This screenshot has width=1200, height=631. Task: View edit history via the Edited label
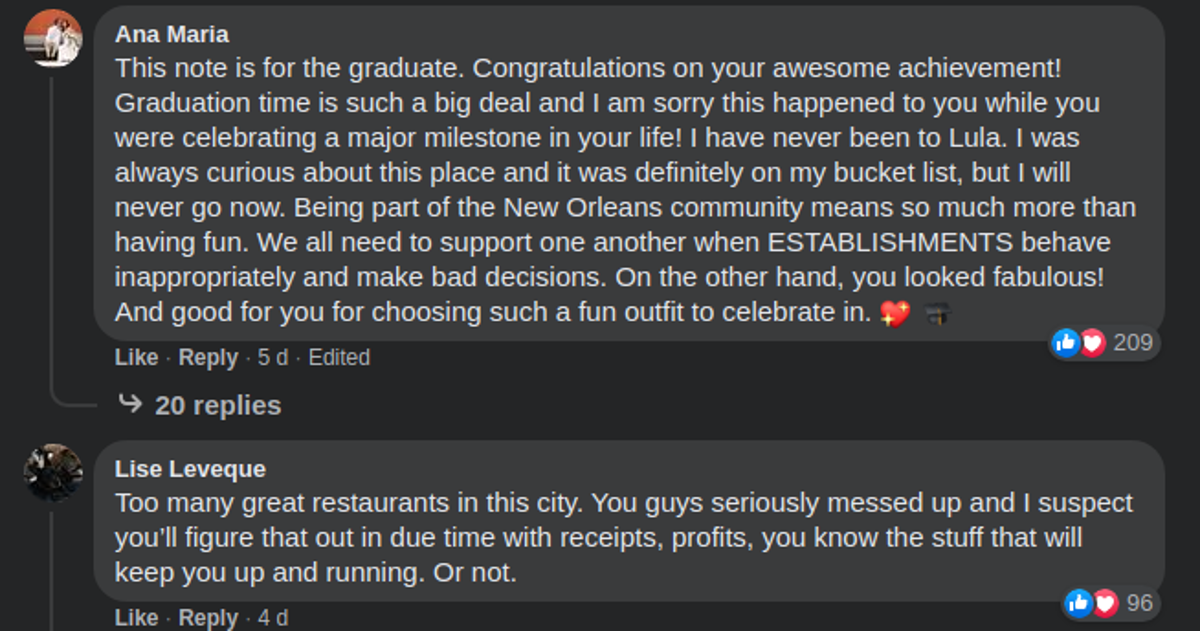point(340,357)
